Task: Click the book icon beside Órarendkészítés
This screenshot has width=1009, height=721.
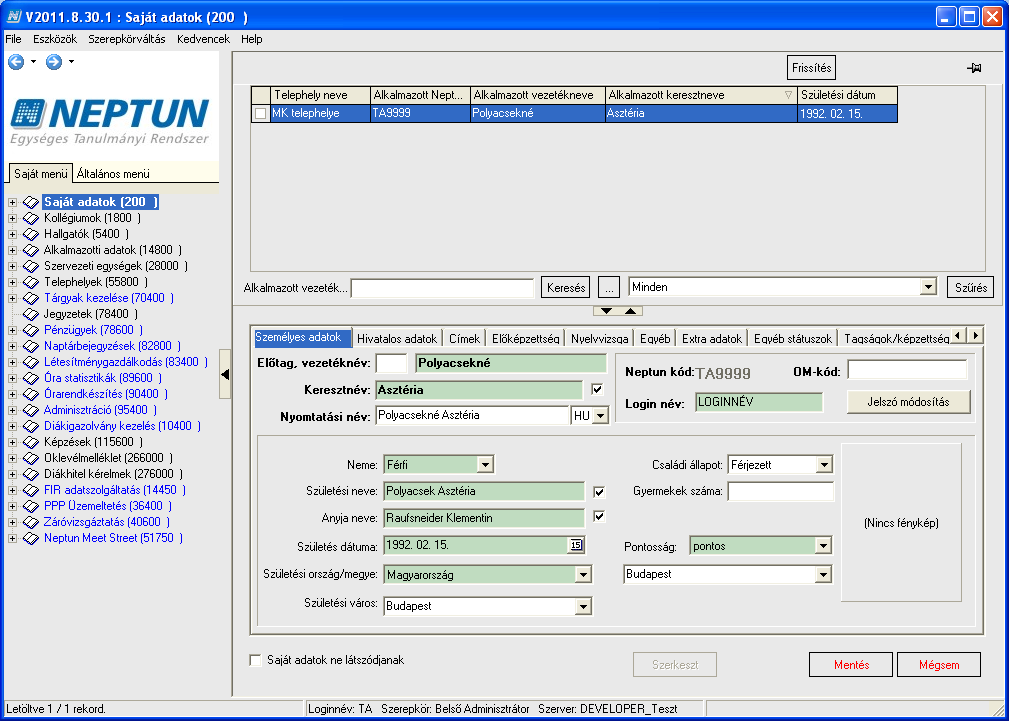Action: 31,394
